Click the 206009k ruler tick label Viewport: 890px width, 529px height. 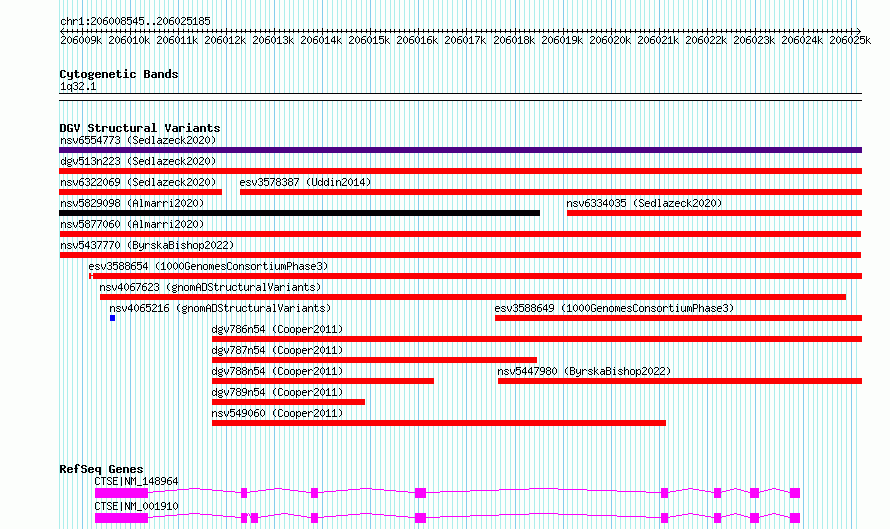81,40
